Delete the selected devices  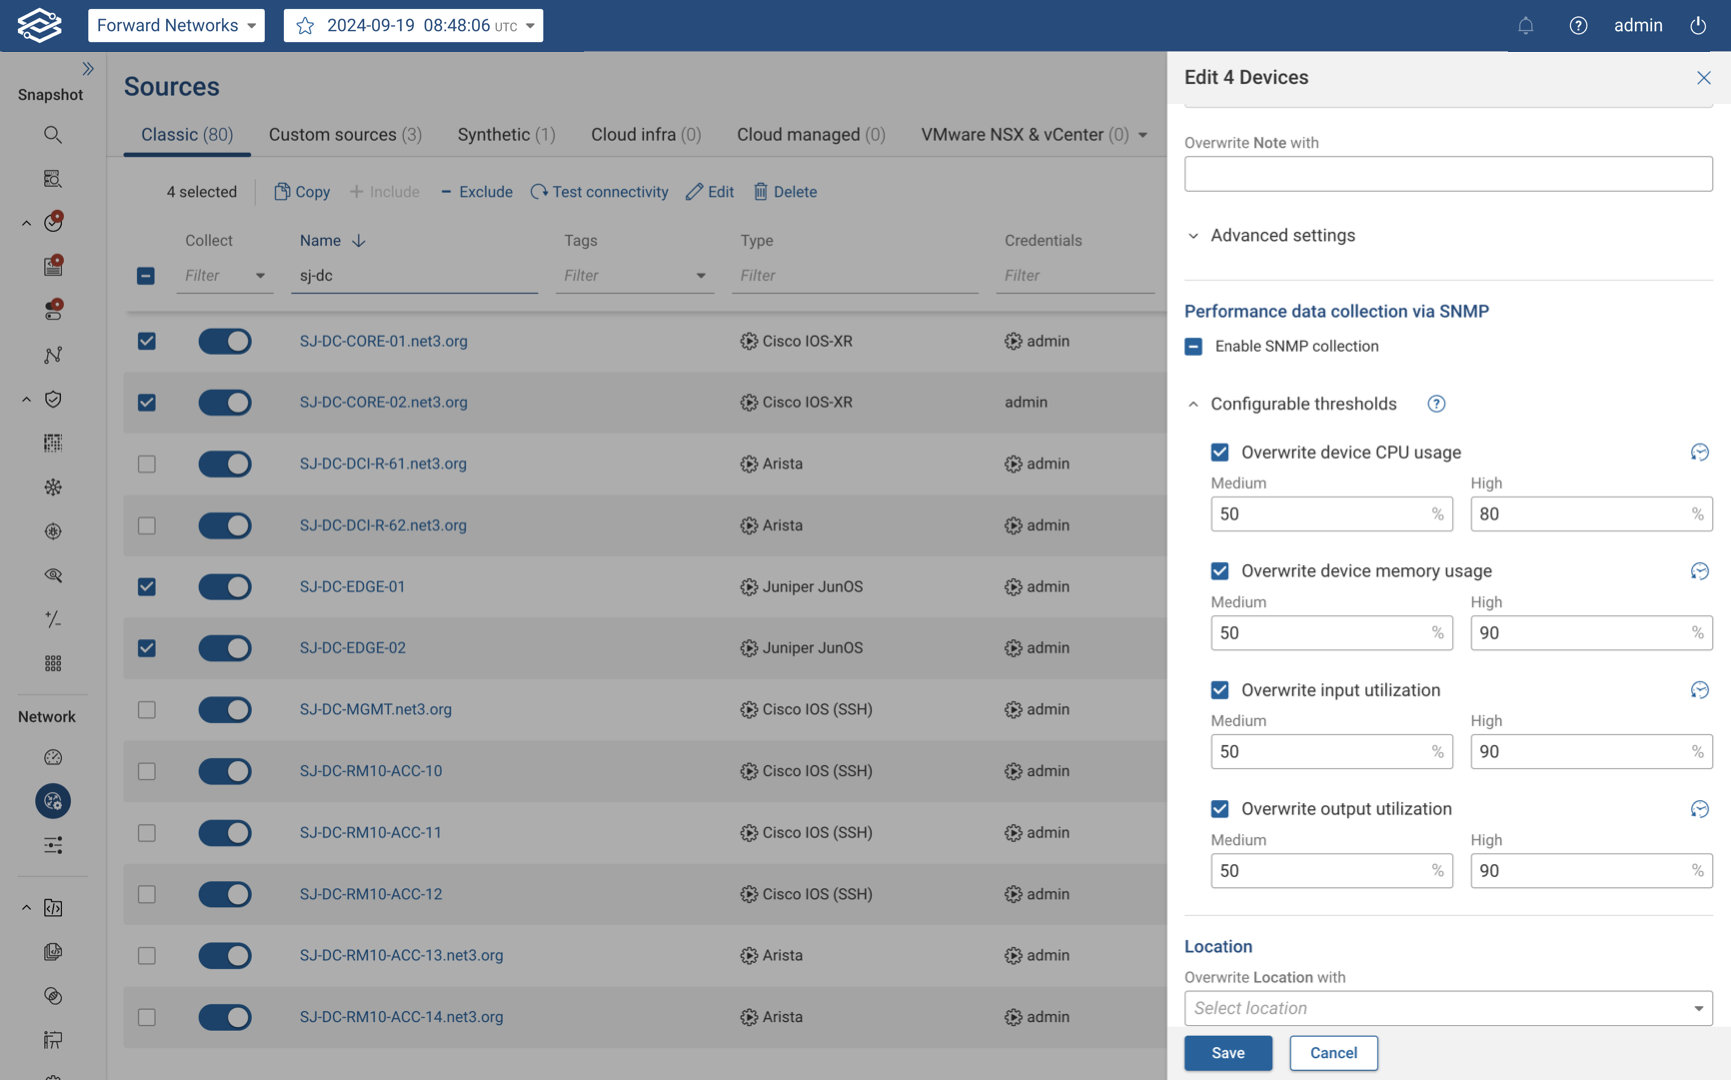(785, 191)
